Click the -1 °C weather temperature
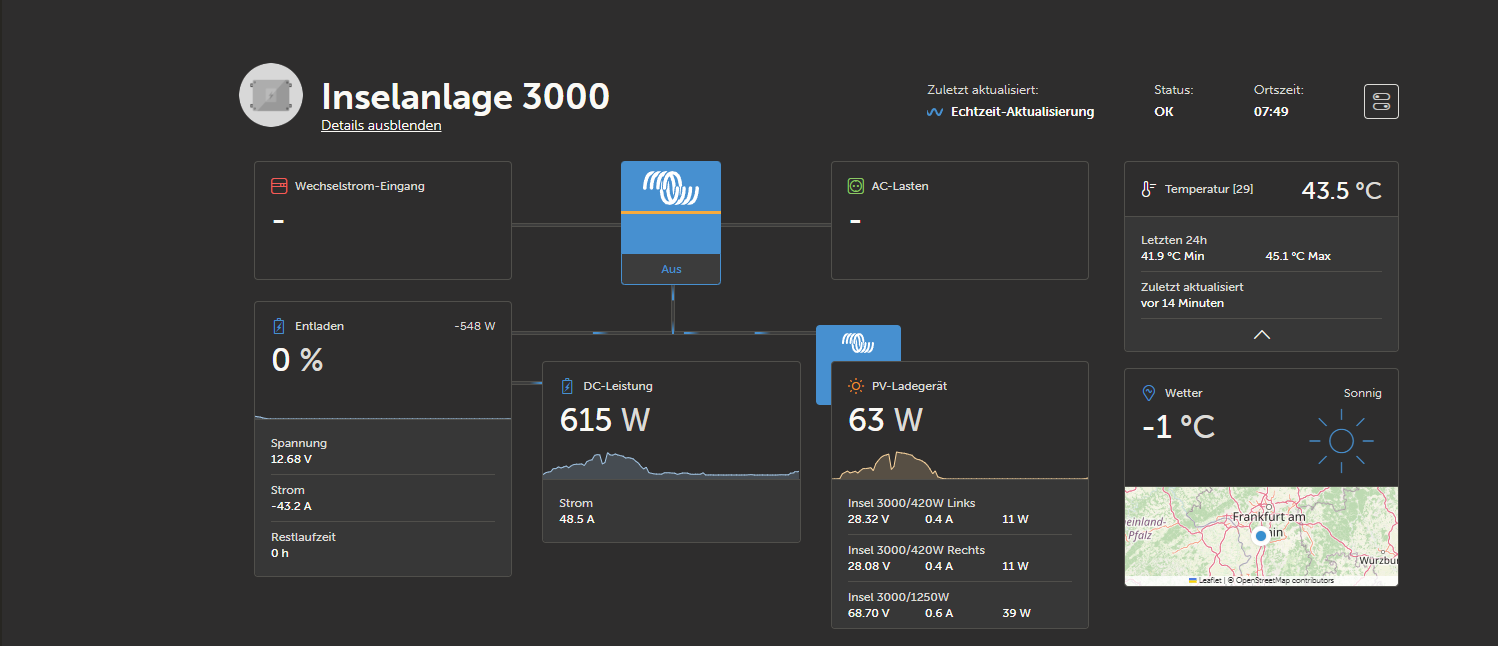 (x=1178, y=427)
